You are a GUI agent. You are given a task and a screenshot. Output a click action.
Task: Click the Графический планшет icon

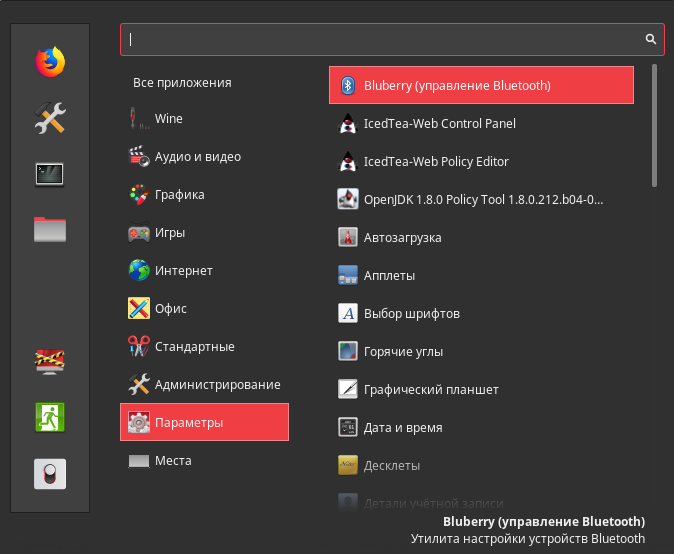(x=348, y=389)
